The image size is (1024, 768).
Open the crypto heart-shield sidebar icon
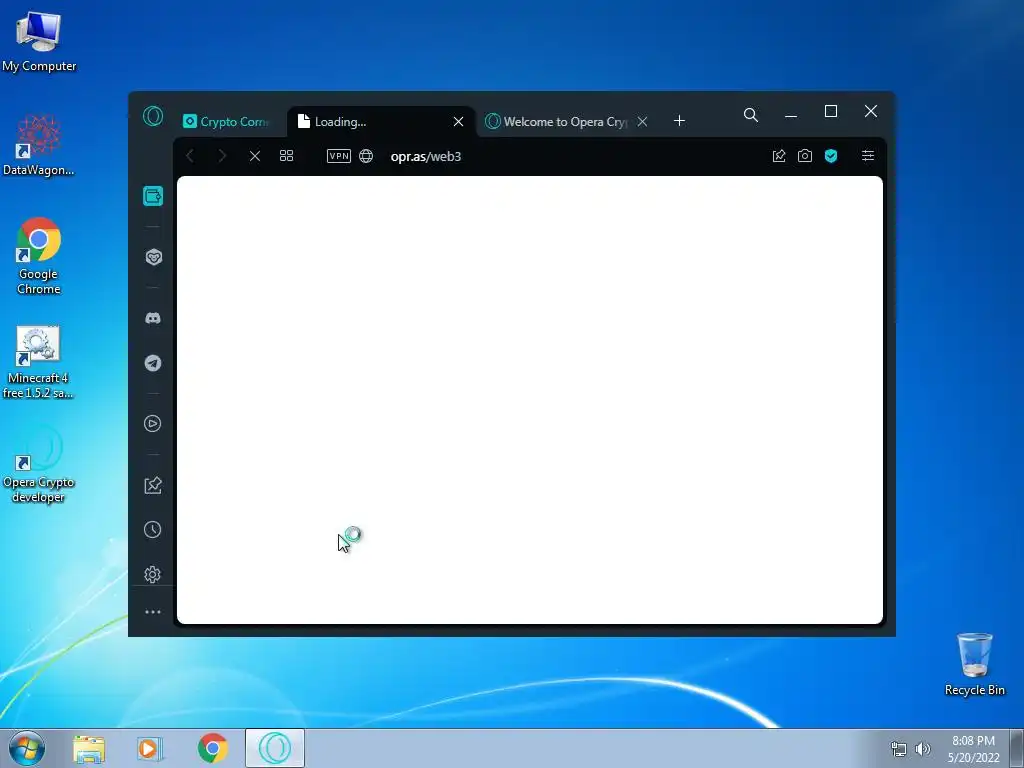click(153, 257)
